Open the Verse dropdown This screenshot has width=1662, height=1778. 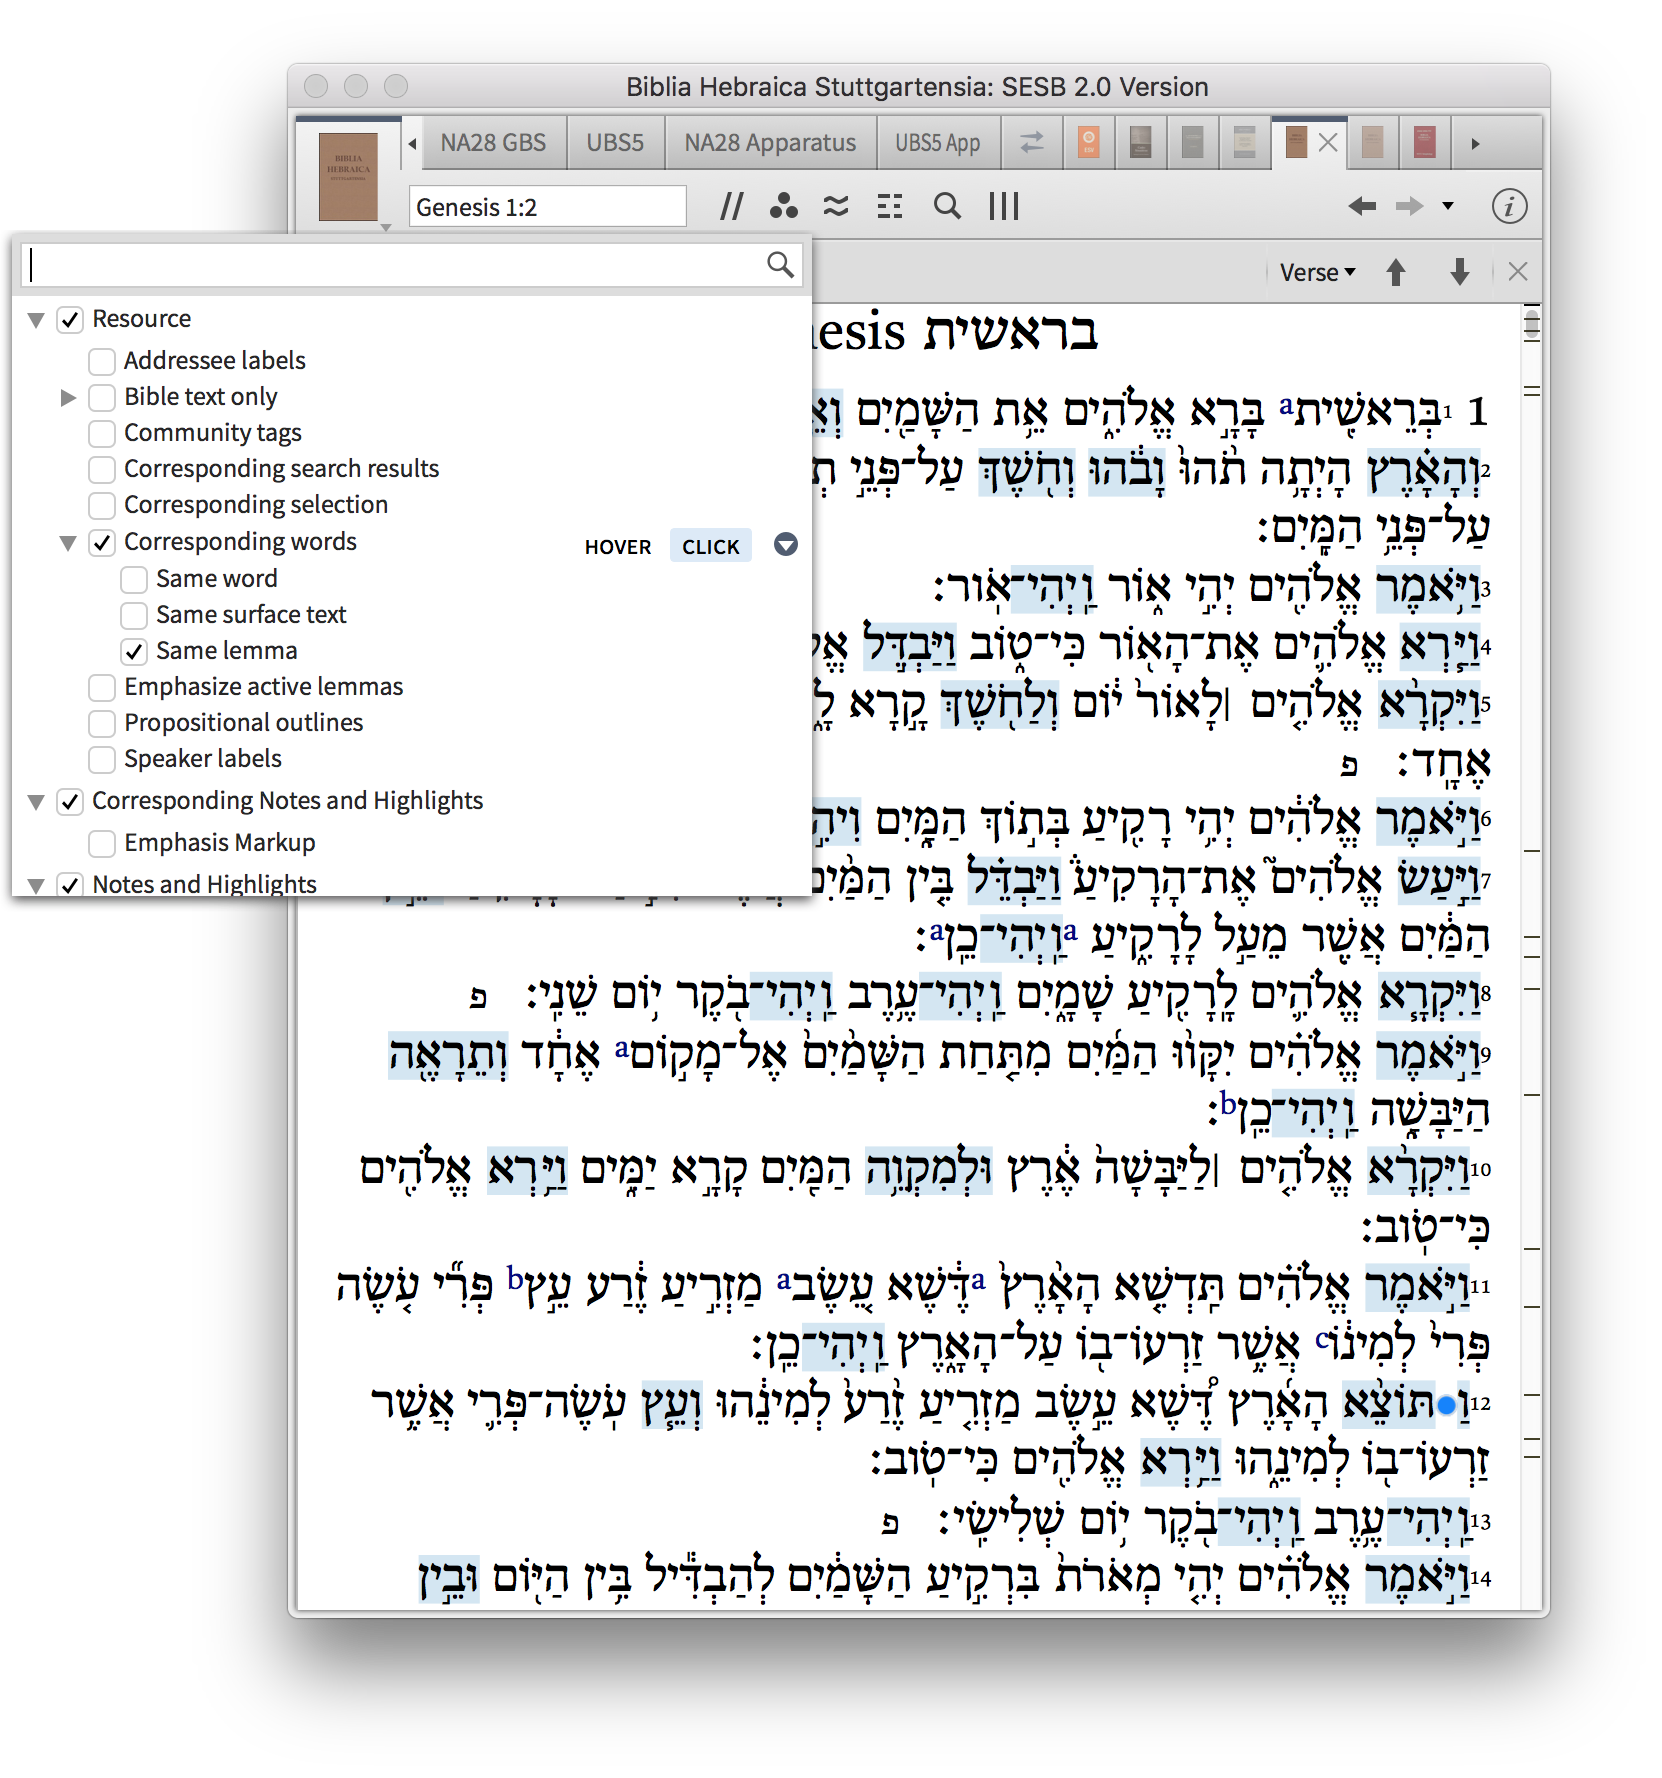click(1317, 272)
